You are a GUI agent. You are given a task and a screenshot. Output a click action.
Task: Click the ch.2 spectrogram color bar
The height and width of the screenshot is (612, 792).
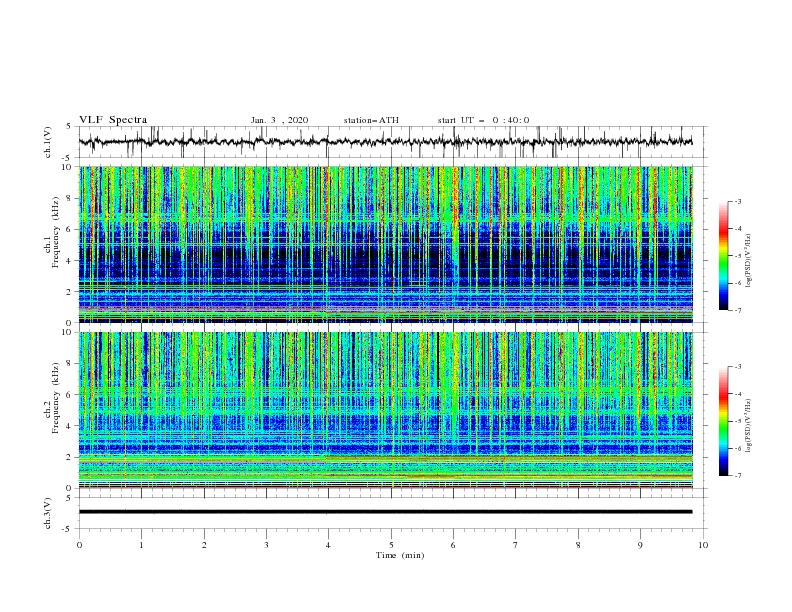723,421
